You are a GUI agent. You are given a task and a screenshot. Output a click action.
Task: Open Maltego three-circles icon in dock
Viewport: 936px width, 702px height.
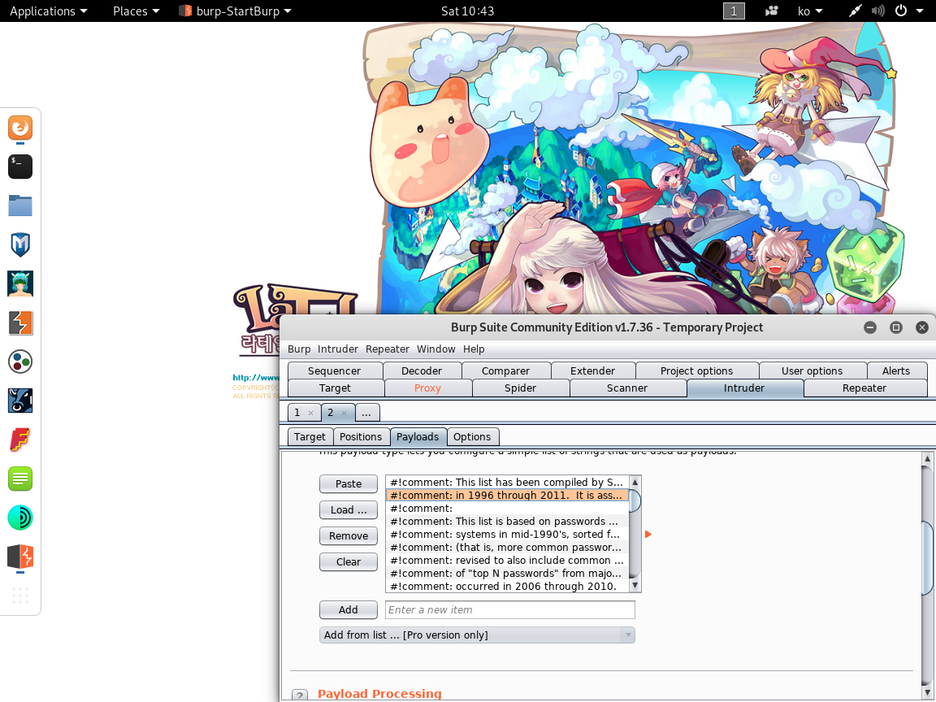pos(20,362)
